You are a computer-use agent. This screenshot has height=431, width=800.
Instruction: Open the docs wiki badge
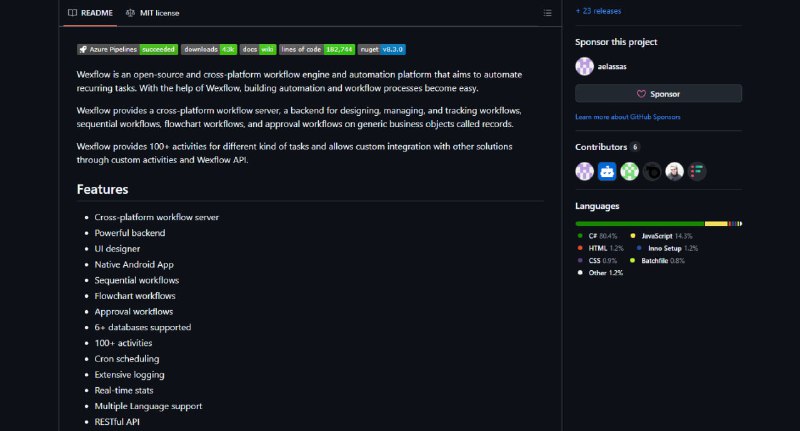258,49
